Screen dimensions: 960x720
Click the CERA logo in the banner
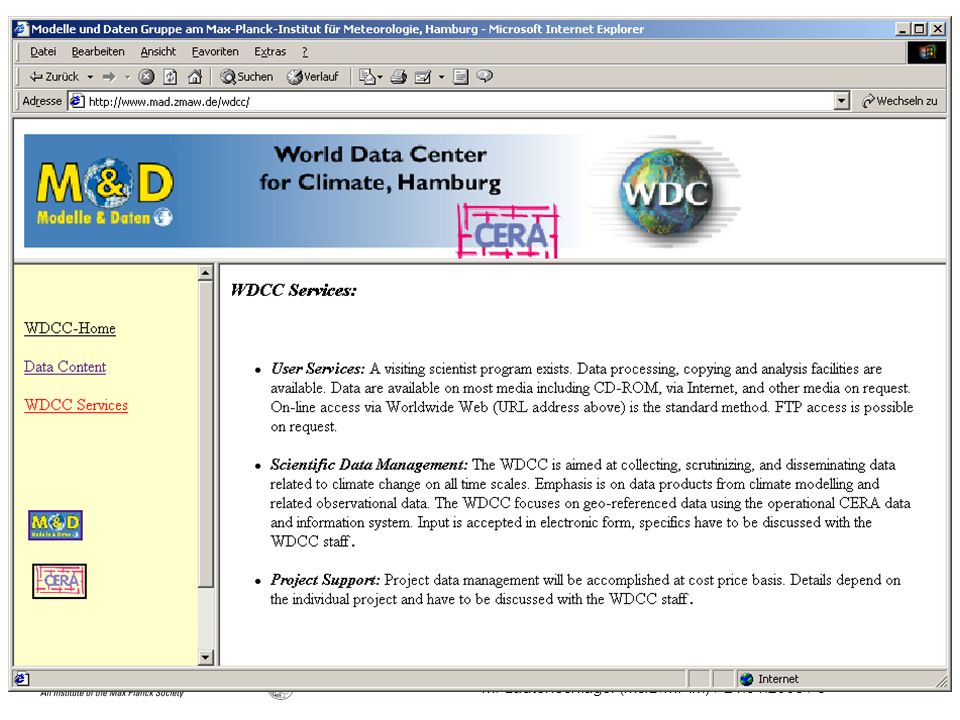click(x=508, y=231)
